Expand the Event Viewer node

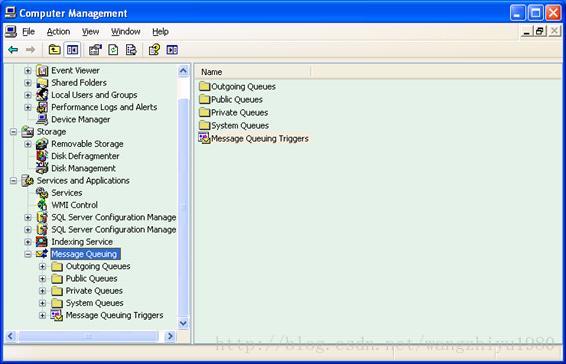pos(27,70)
